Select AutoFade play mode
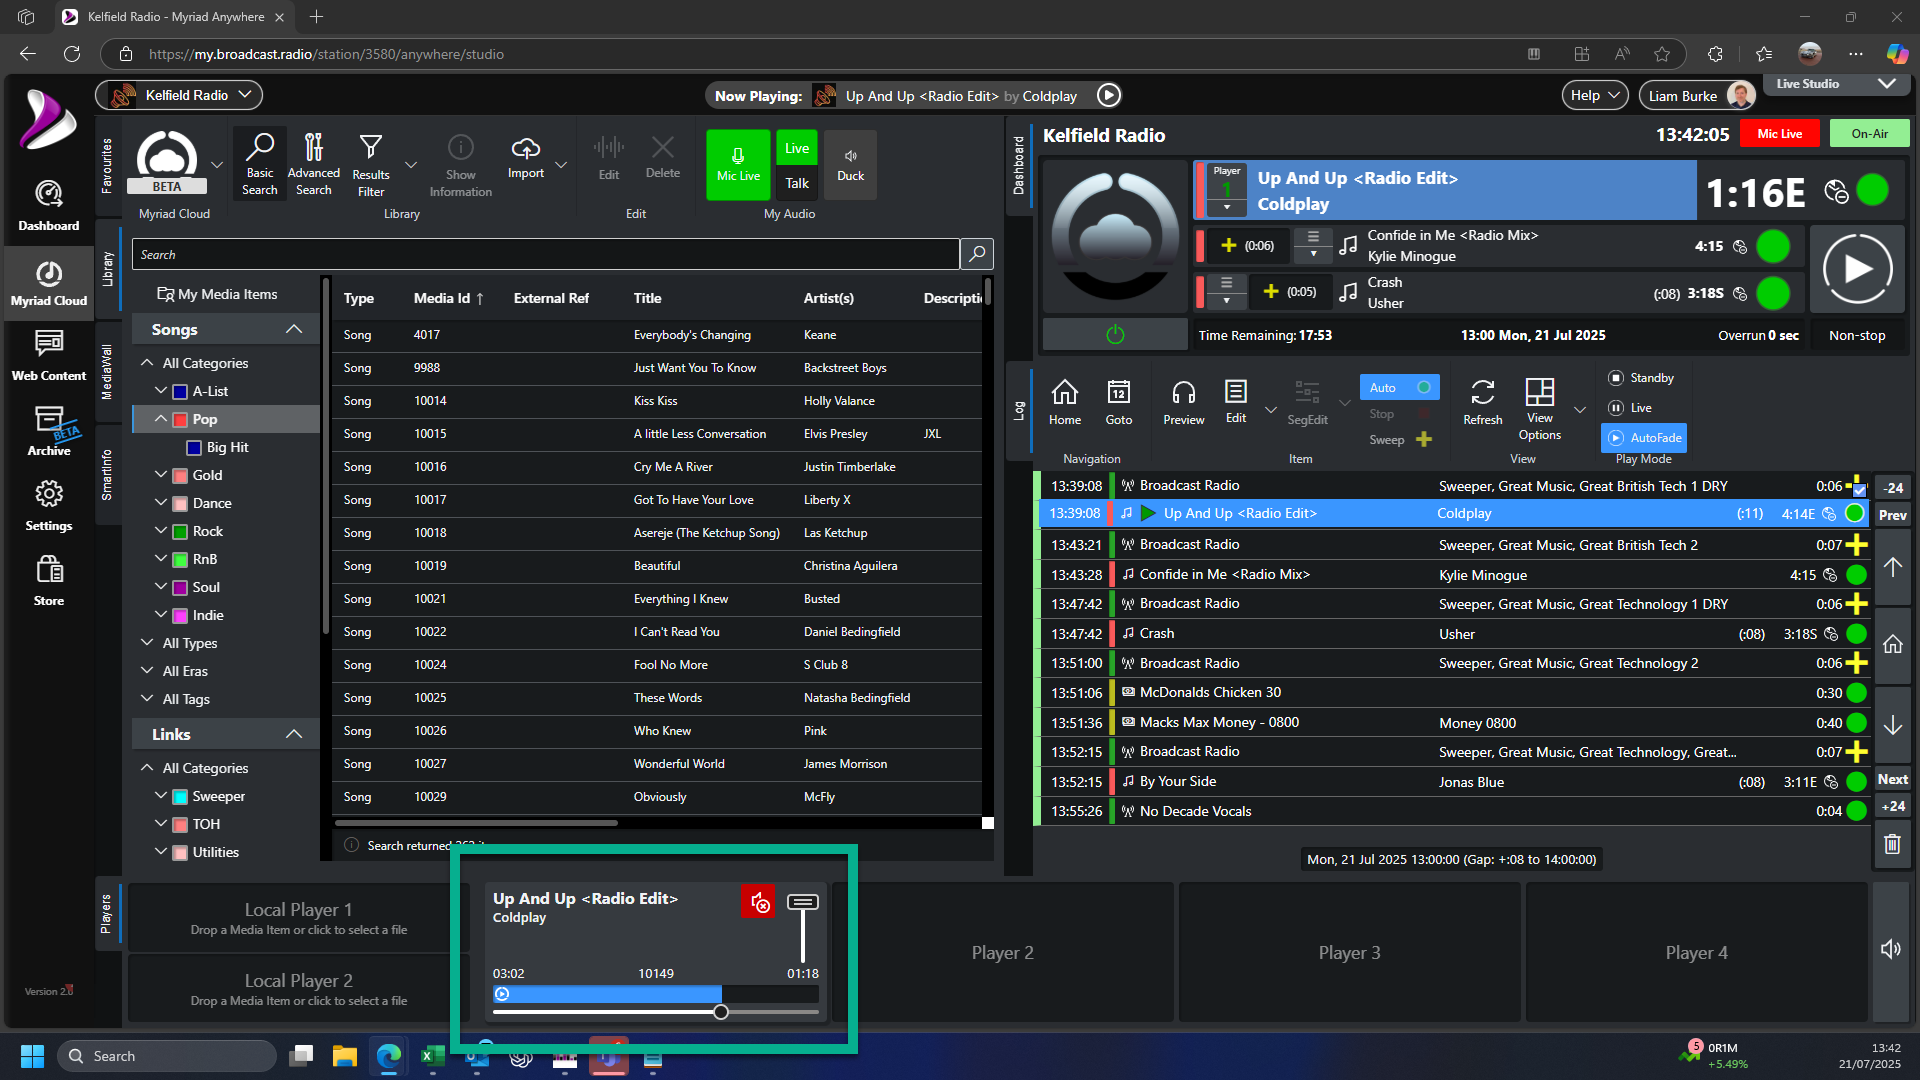 pyautogui.click(x=1644, y=438)
